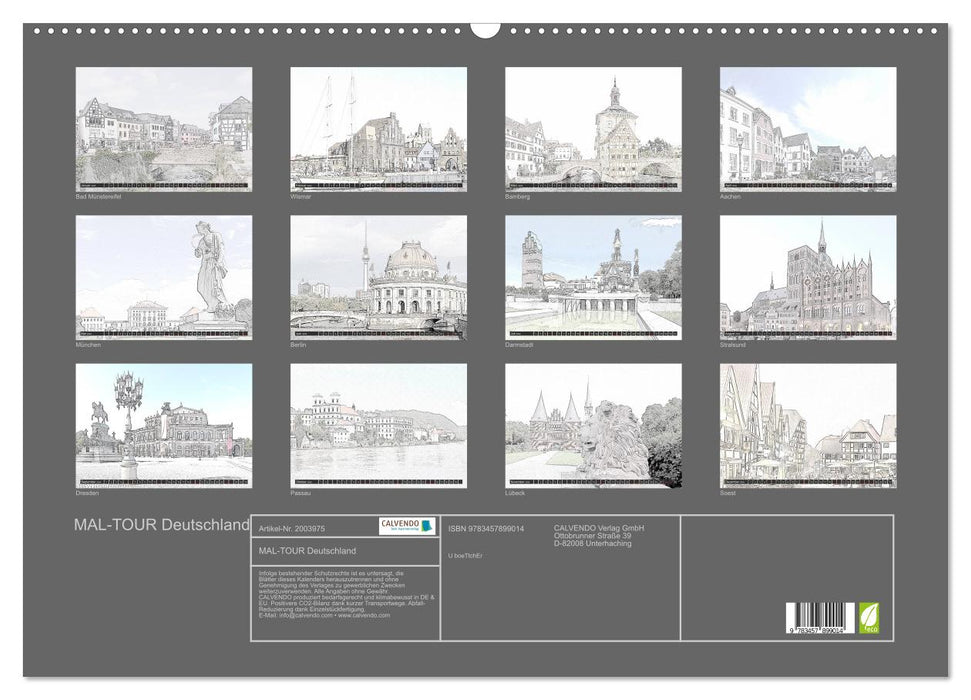The width and height of the screenshot is (971, 700).
Task: Click the calendar hanging notch at top
Action: coord(485,28)
